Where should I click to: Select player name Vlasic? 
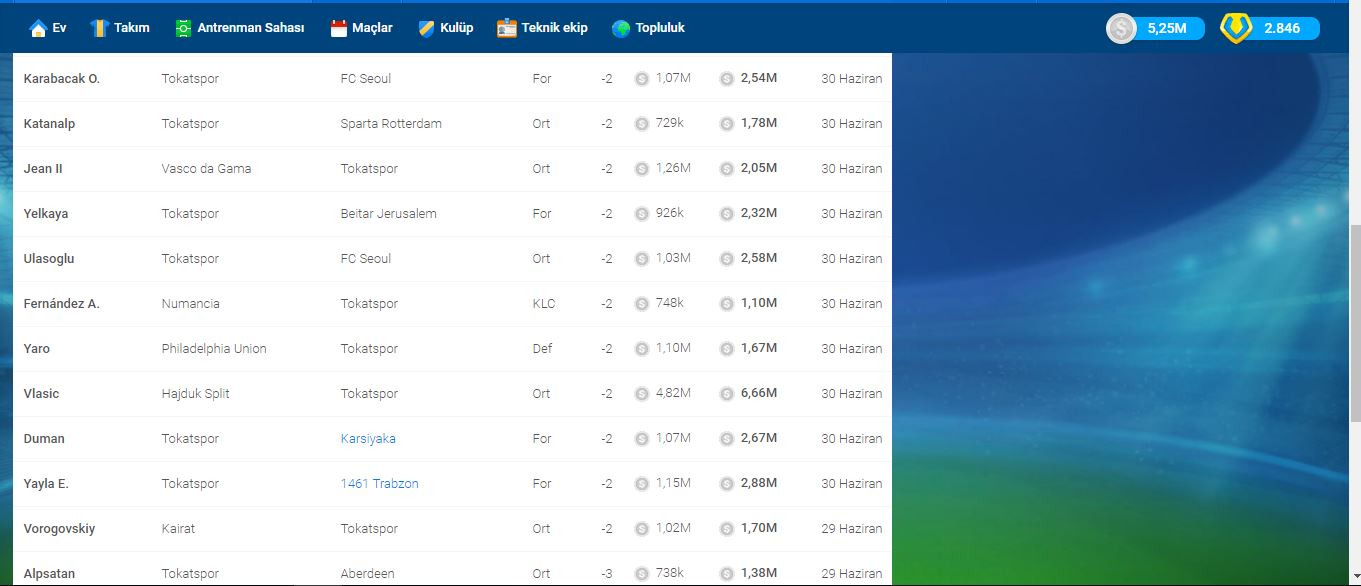41,393
